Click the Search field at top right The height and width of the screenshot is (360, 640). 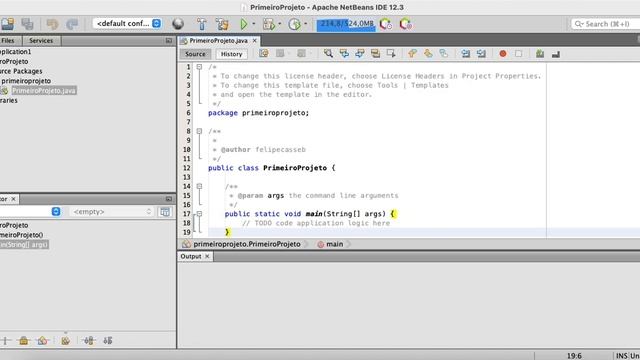[x=605, y=24]
